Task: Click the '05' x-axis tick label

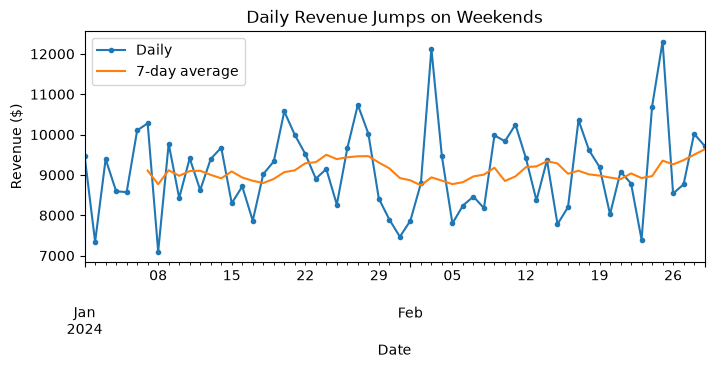Action: click(453, 276)
